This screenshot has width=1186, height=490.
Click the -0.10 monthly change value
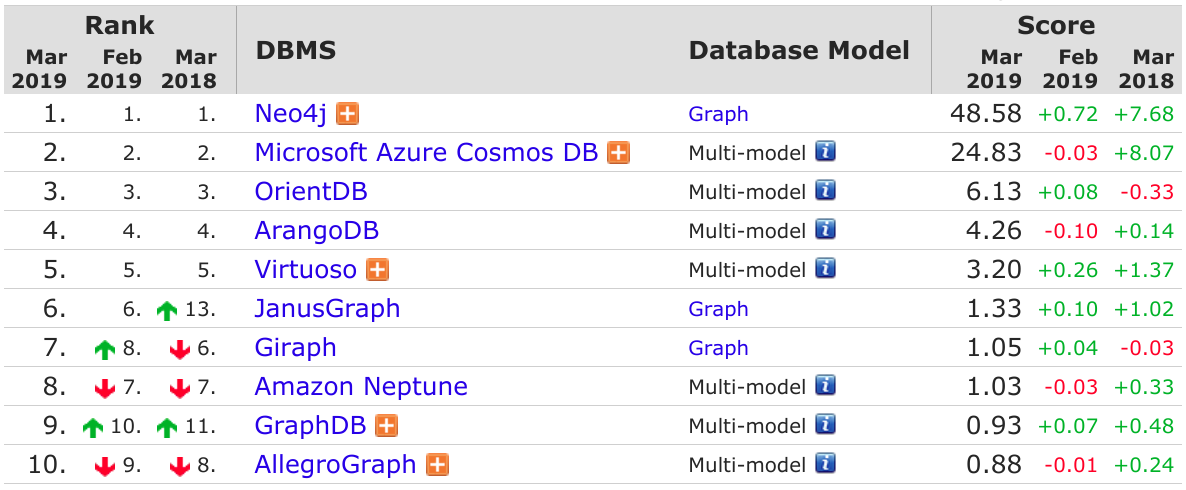(1070, 231)
